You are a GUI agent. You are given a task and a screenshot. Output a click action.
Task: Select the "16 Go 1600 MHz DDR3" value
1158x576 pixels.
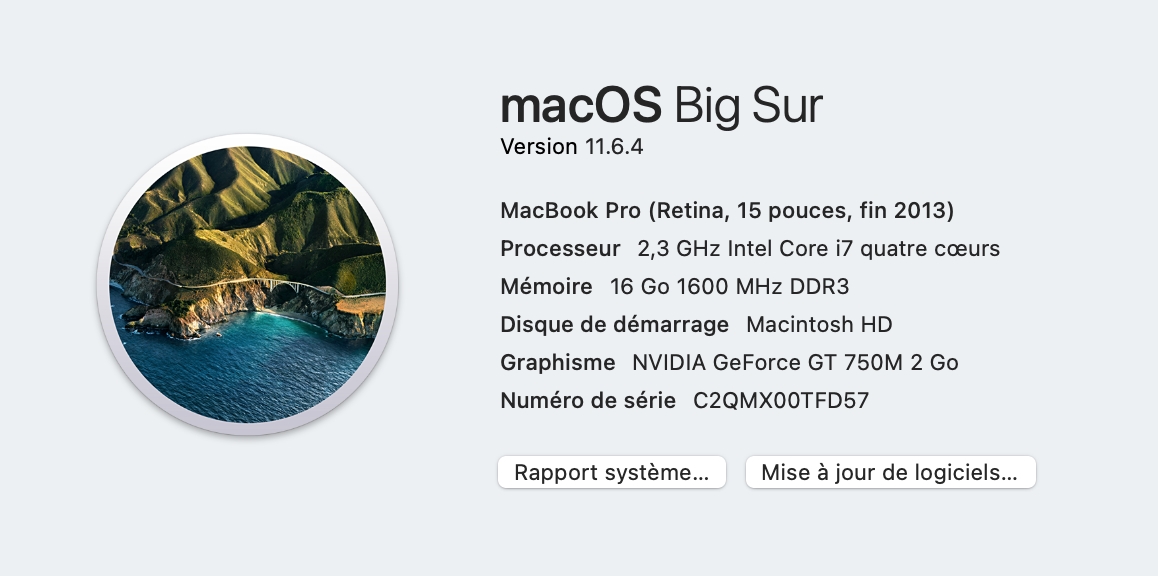pyautogui.click(x=729, y=287)
